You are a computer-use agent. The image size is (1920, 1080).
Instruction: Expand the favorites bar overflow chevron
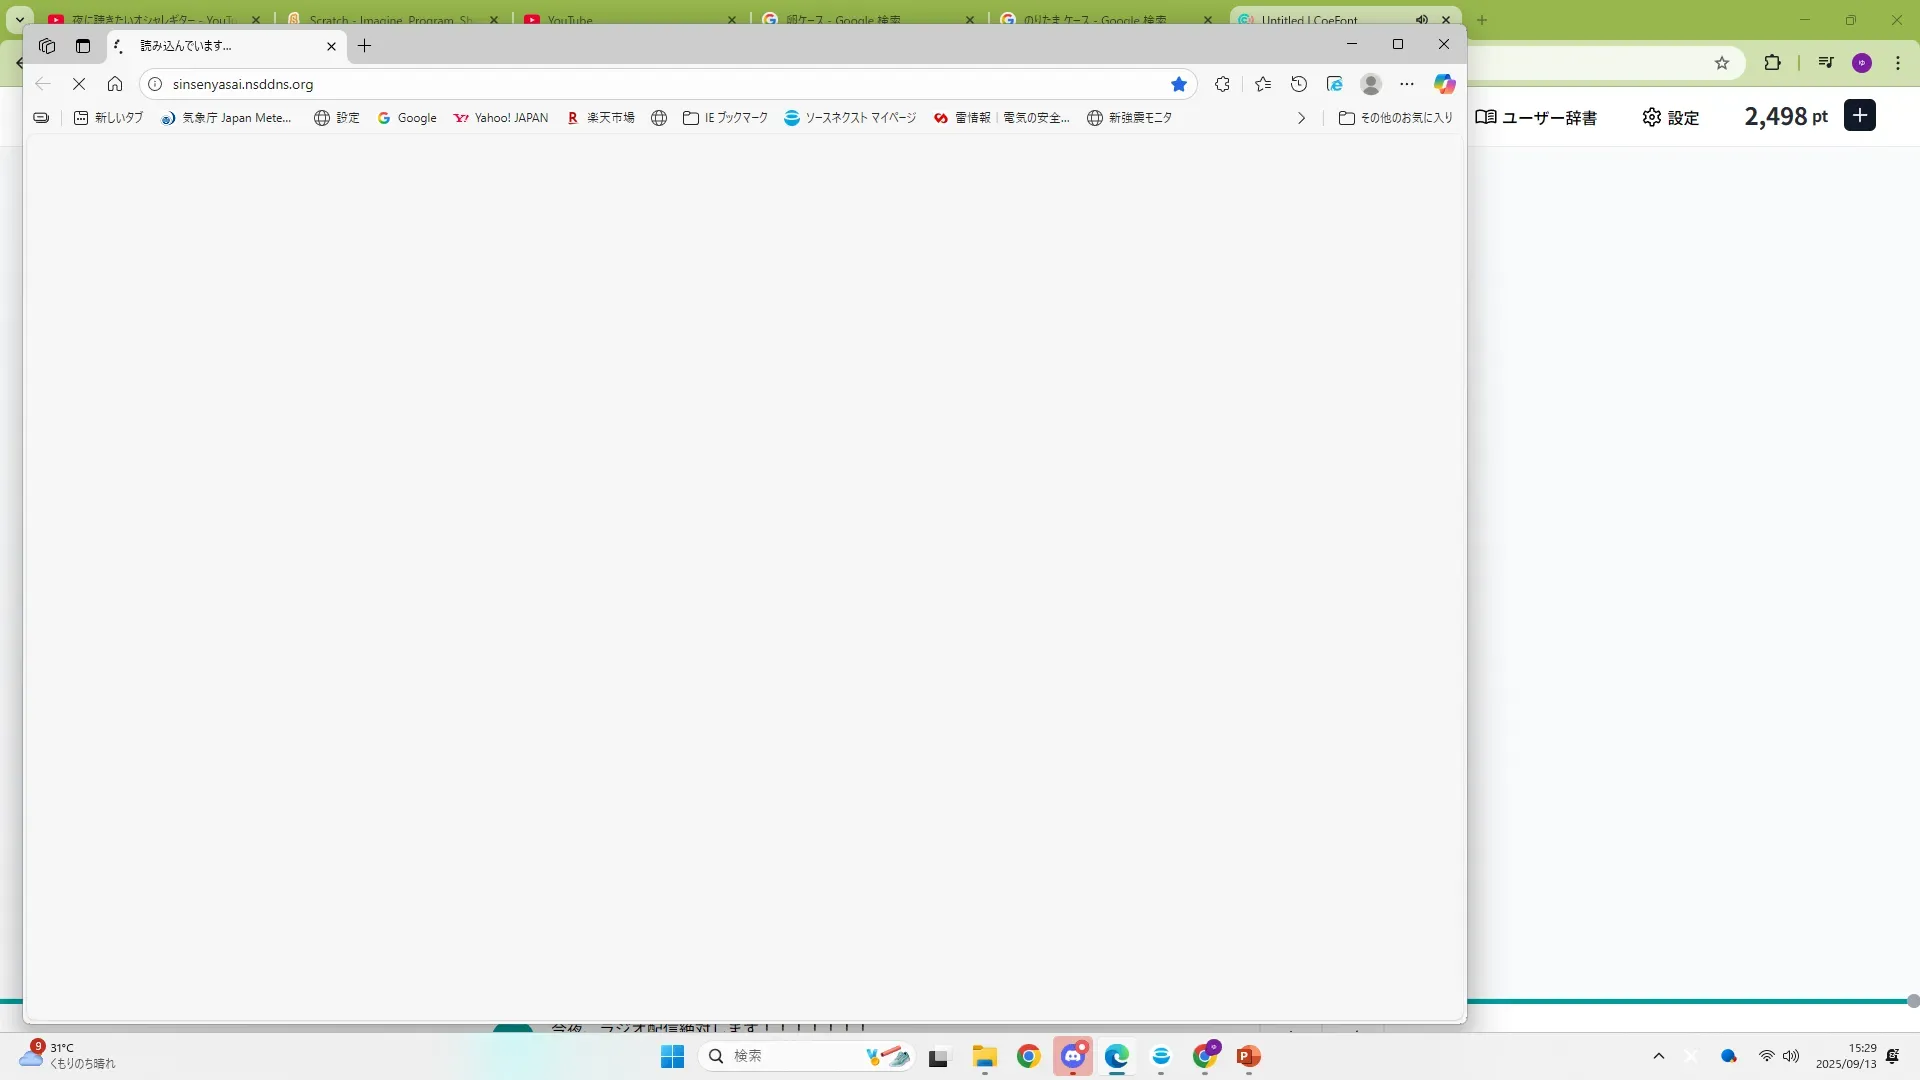1301,118
